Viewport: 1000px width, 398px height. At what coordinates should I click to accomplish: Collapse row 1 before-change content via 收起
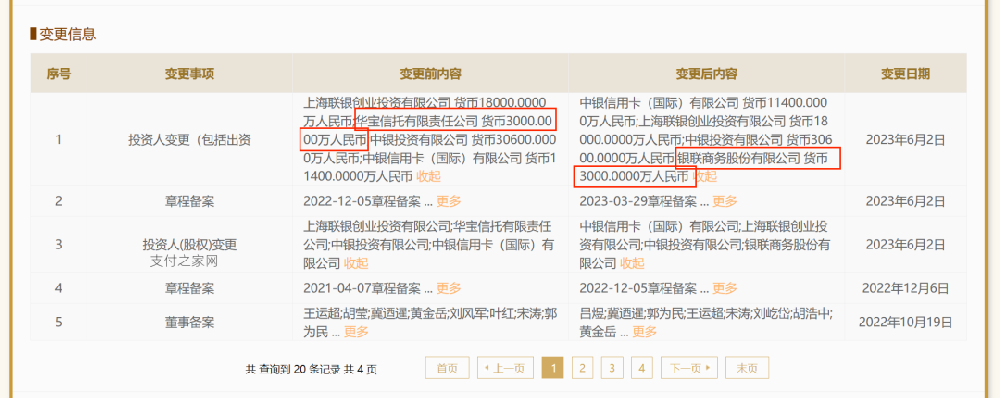429,177
